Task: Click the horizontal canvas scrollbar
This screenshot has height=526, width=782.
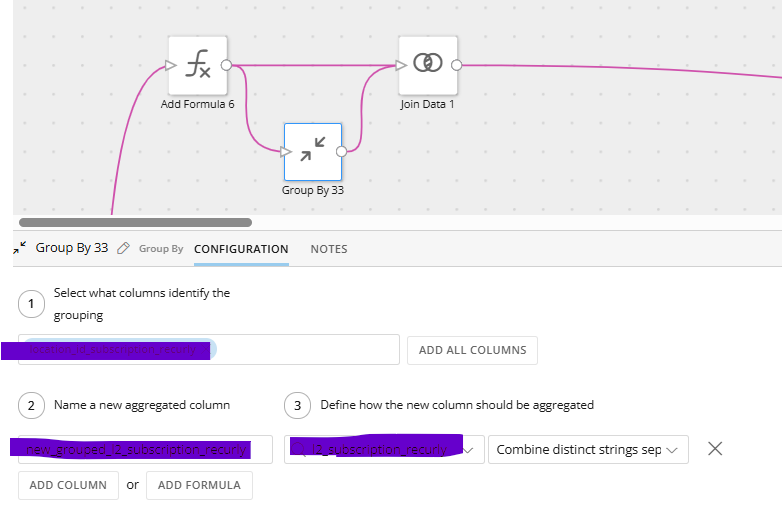Action: pos(135,222)
